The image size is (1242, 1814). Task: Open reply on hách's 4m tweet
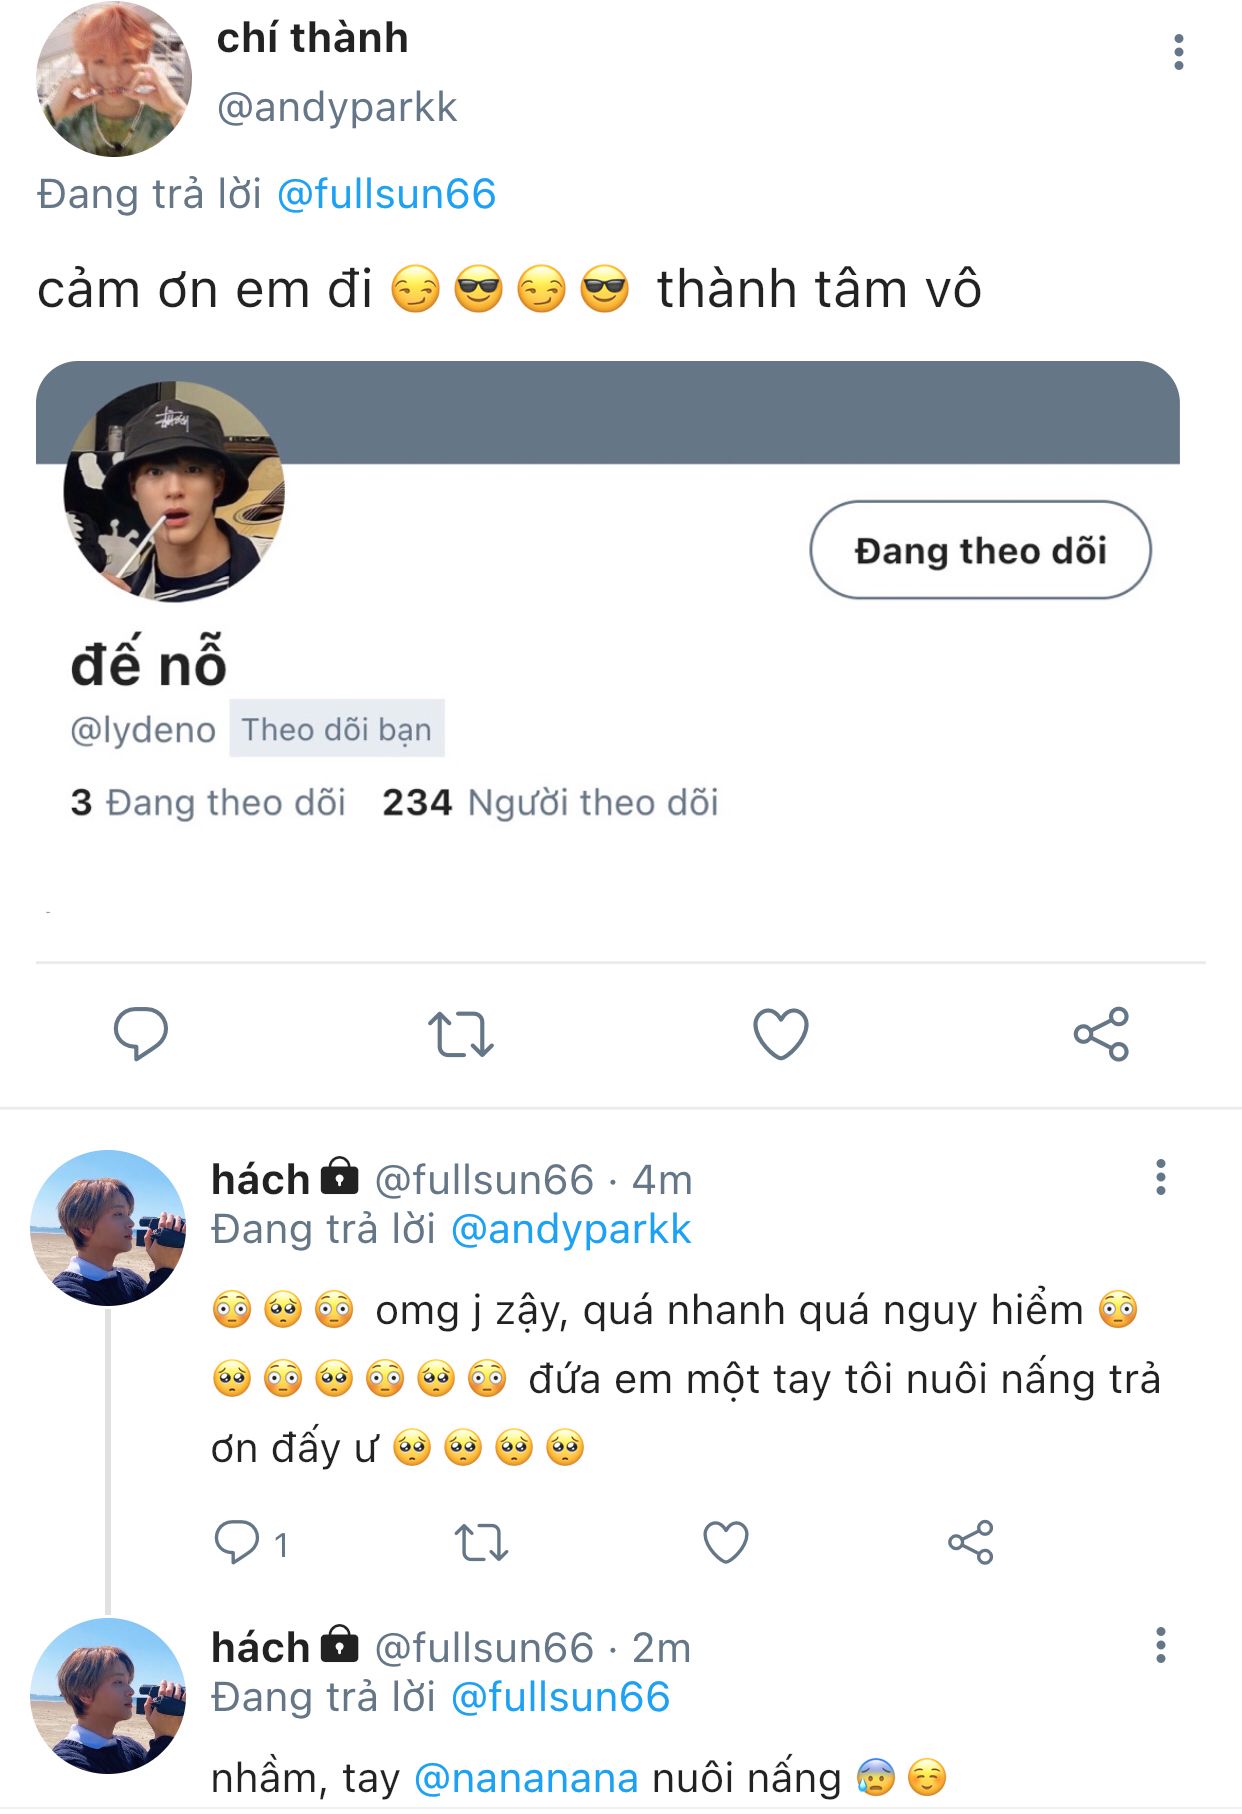[238, 1542]
